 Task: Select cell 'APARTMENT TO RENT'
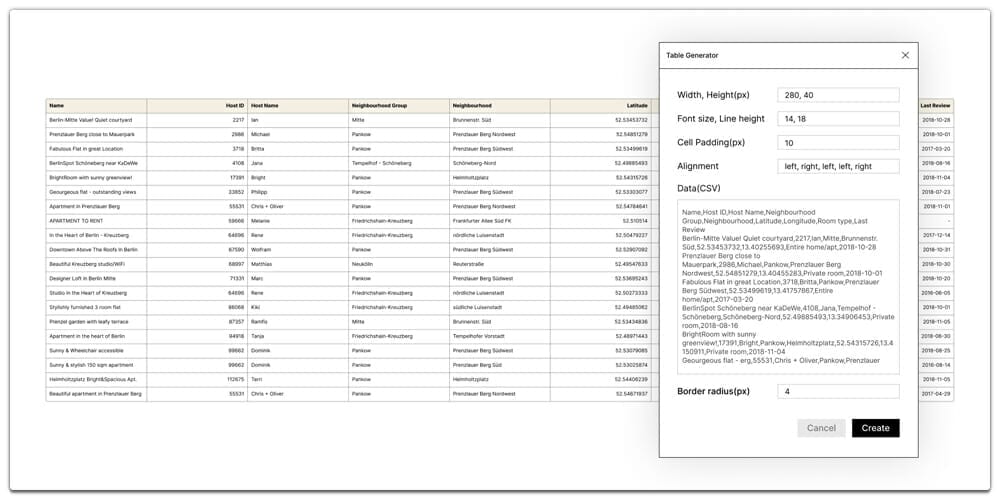[x=96, y=221]
